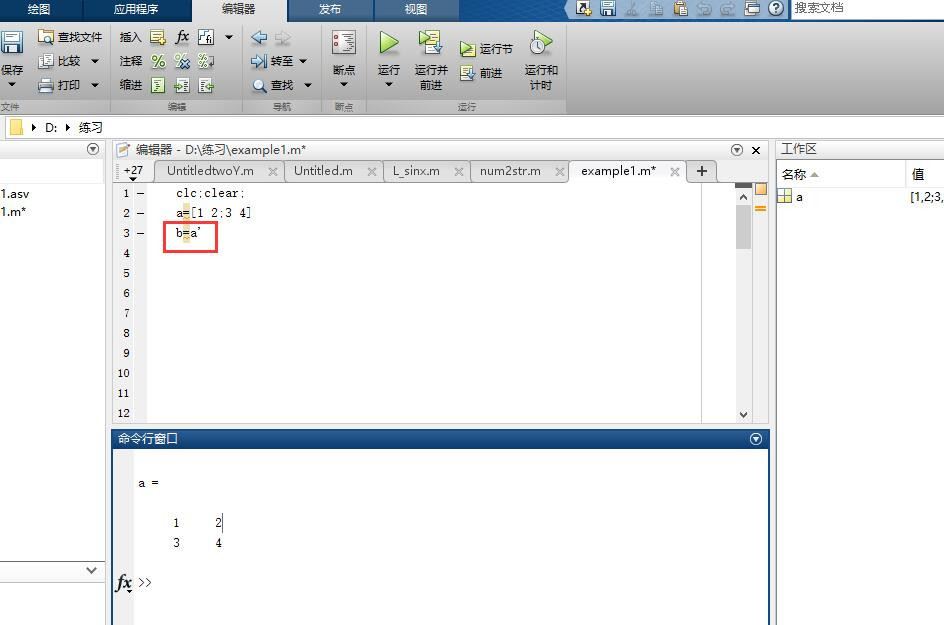Click the Breakpoints (断点) icon
This screenshot has height=625, width=944.
pos(344,43)
